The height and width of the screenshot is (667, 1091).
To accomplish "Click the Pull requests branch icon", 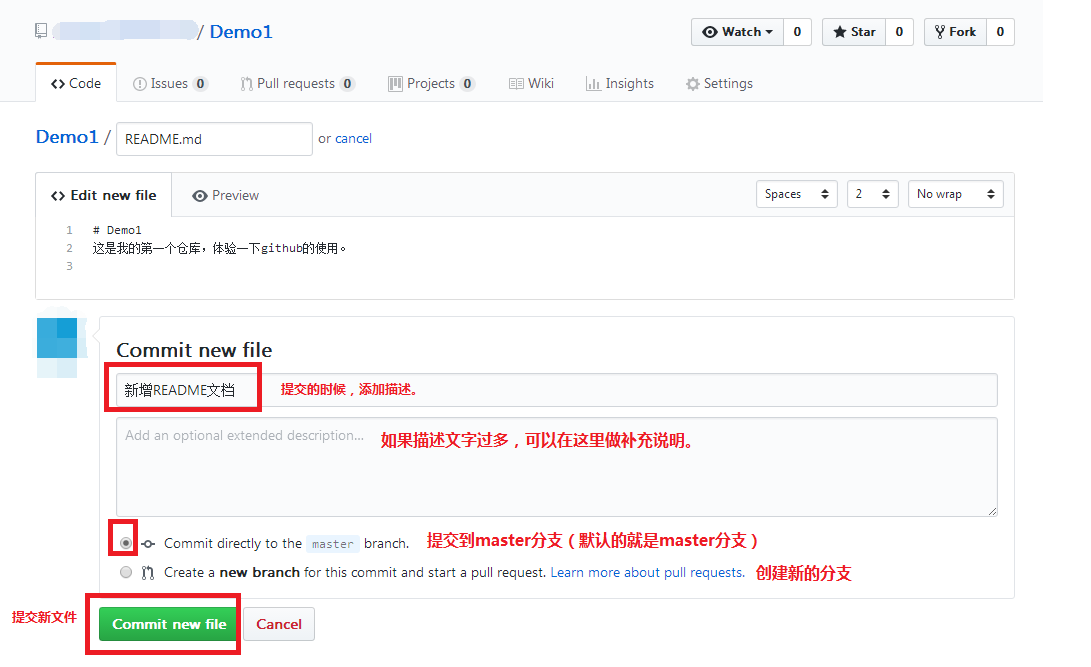I will (x=246, y=84).
